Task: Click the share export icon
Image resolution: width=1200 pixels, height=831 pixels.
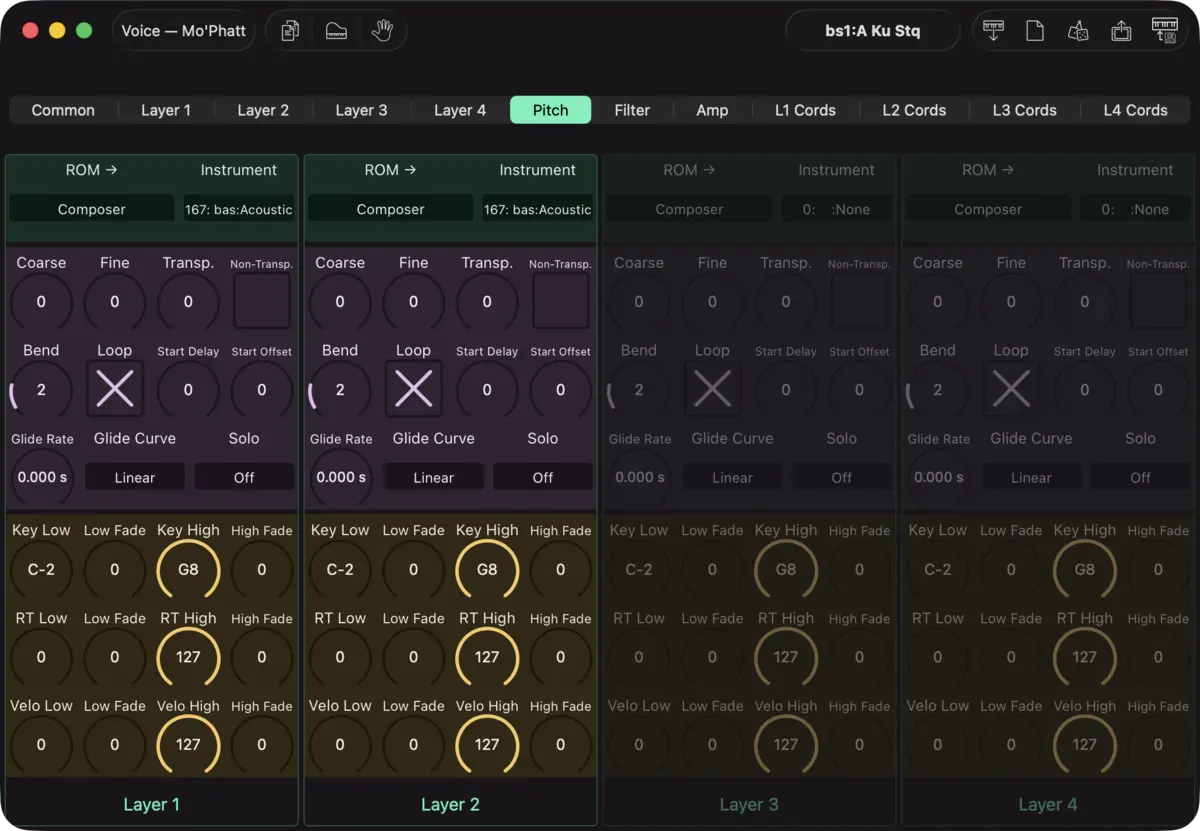Action: click(1121, 31)
